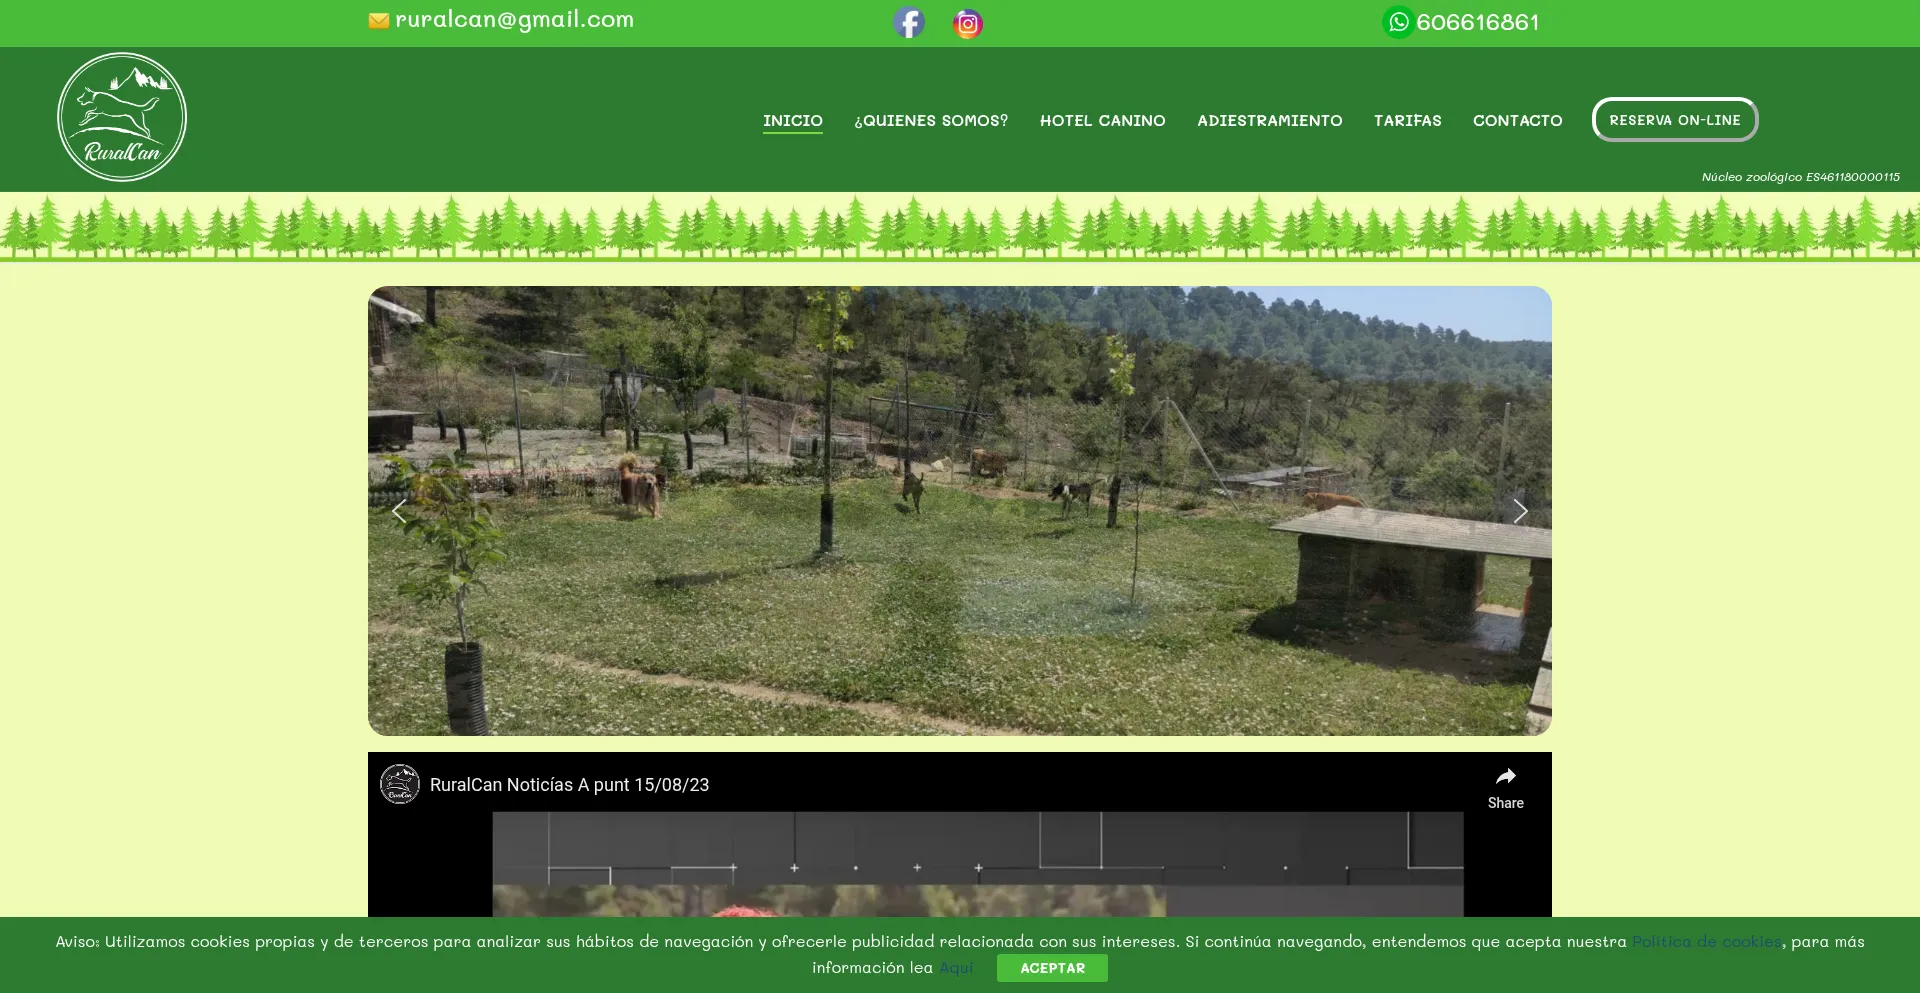Image resolution: width=1920 pixels, height=993 pixels.
Task: Click the WhatsApp icon next to 606616861
Action: (x=1398, y=21)
